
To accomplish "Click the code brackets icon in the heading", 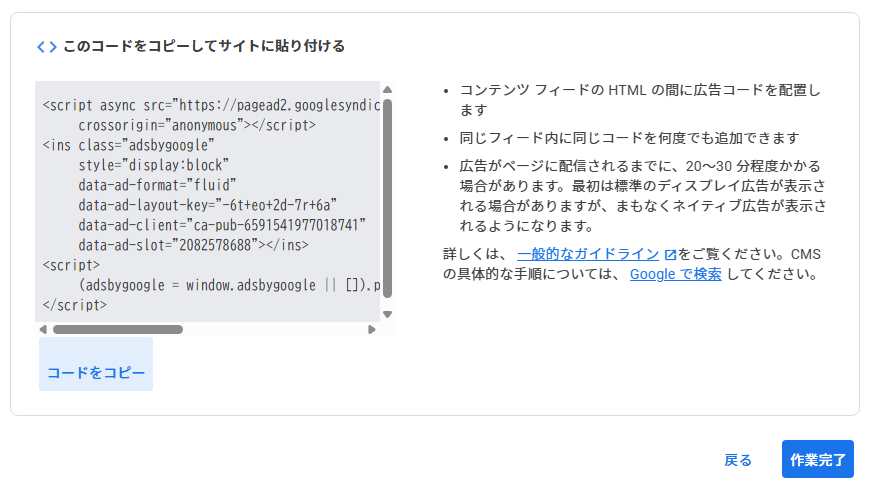I will tap(46, 46).
